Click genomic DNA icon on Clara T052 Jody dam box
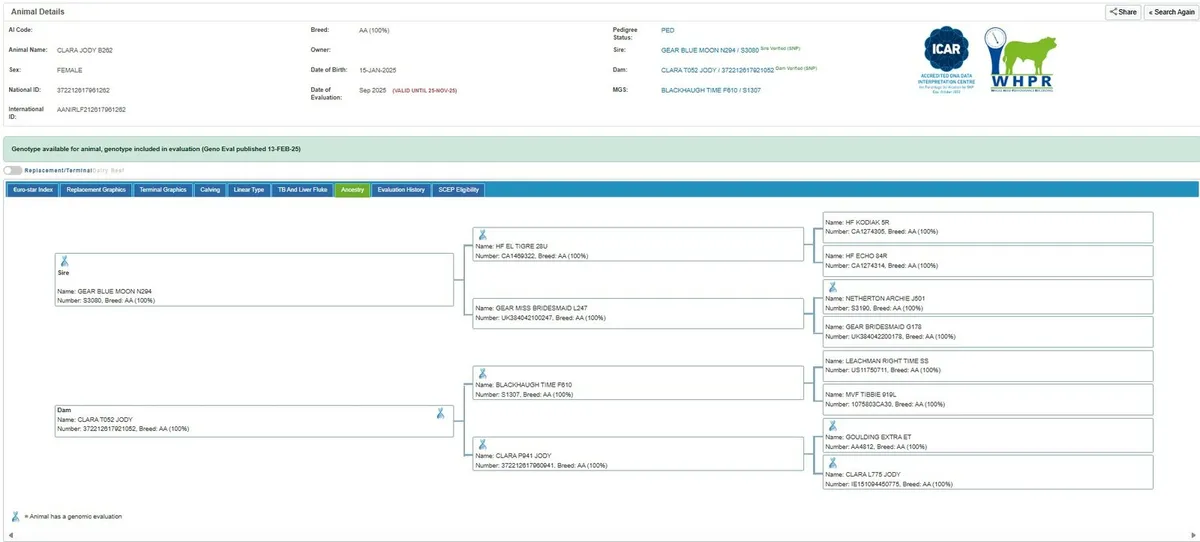 tap(440, 413)
